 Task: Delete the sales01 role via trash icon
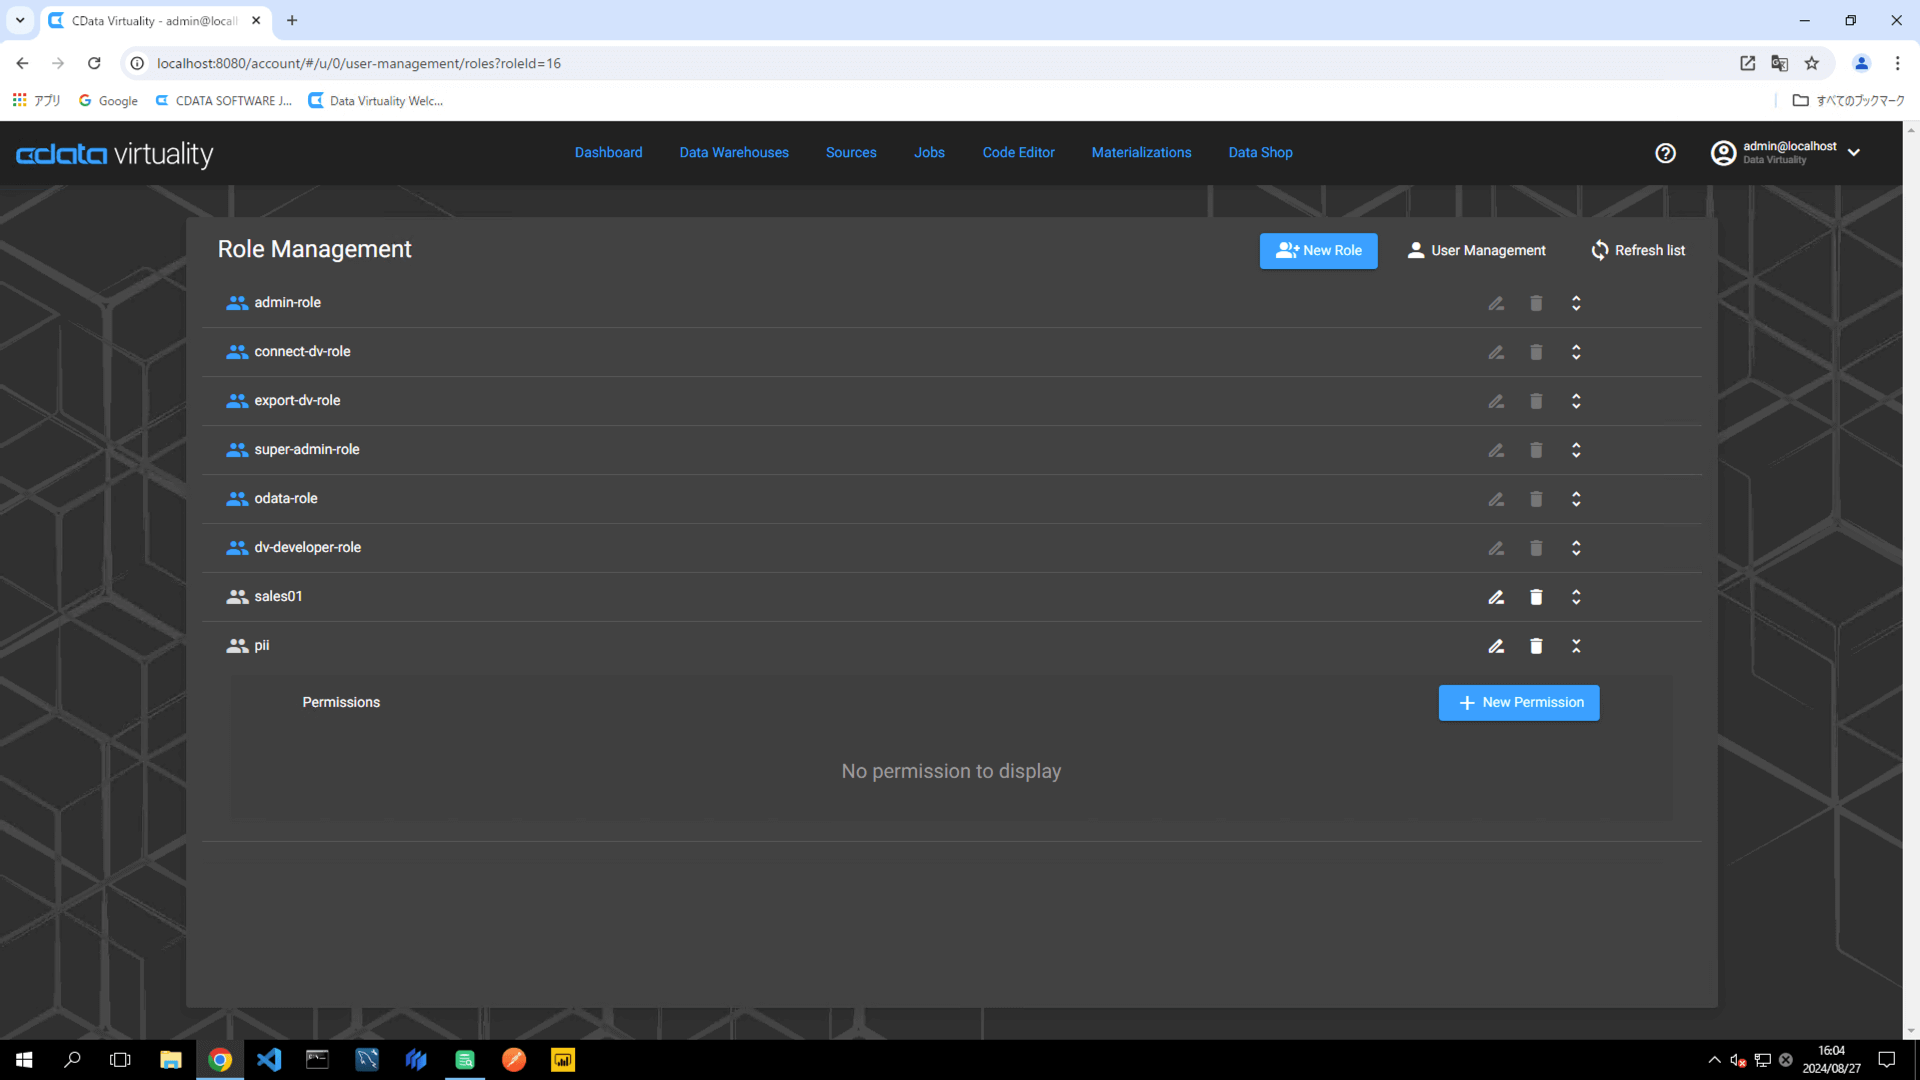pos(1536,597)
